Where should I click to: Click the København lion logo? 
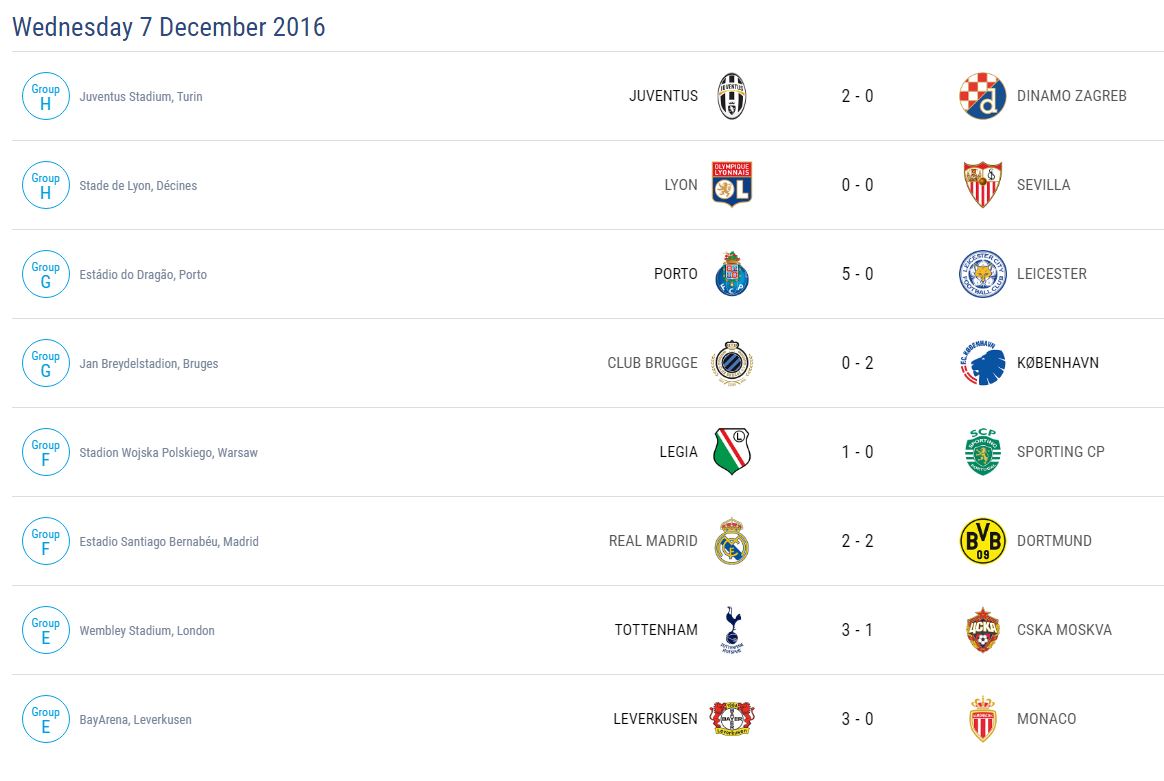click(x=982, y=363)
